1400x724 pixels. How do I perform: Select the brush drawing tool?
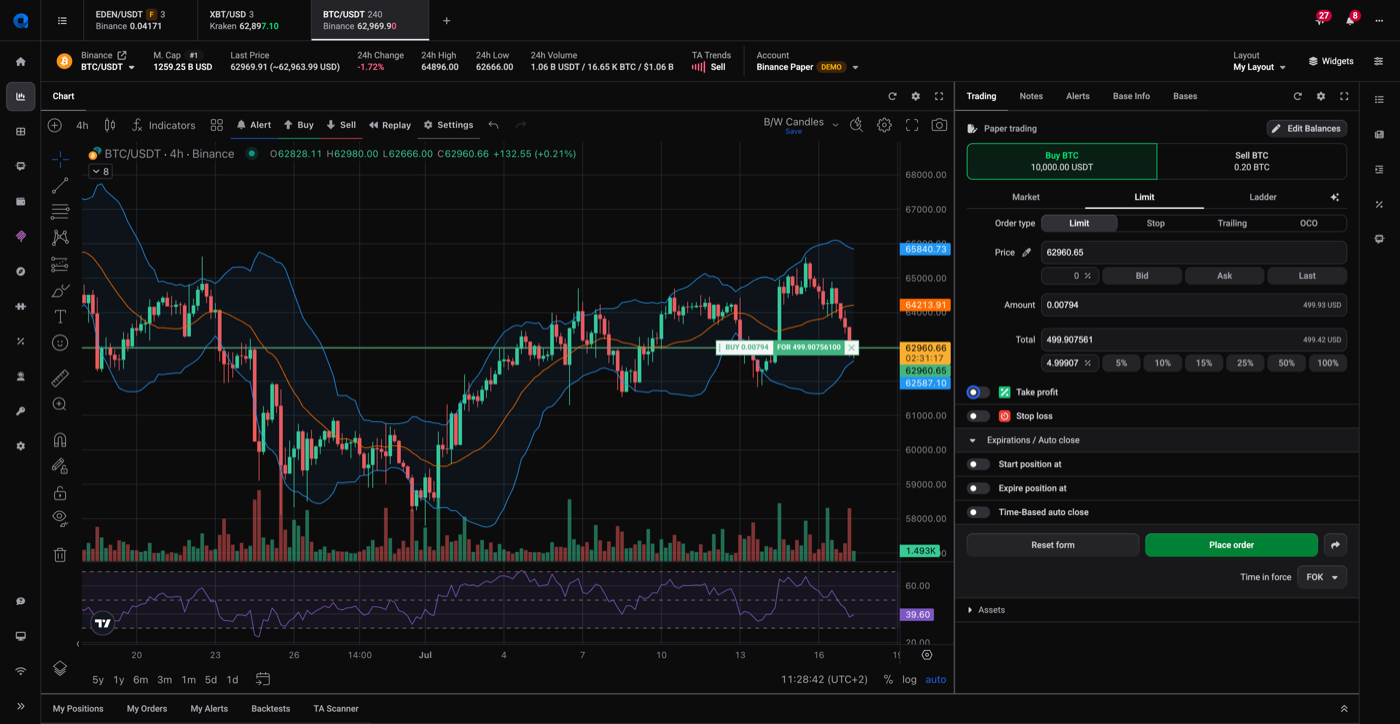pos(60,291)
